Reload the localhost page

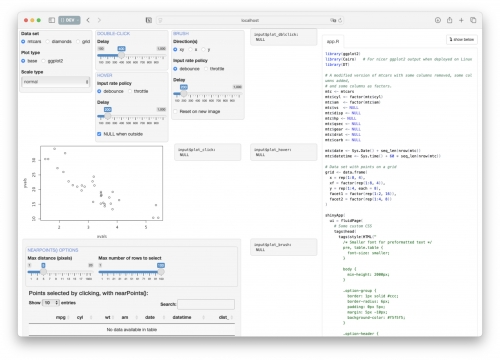click(340, 21)
